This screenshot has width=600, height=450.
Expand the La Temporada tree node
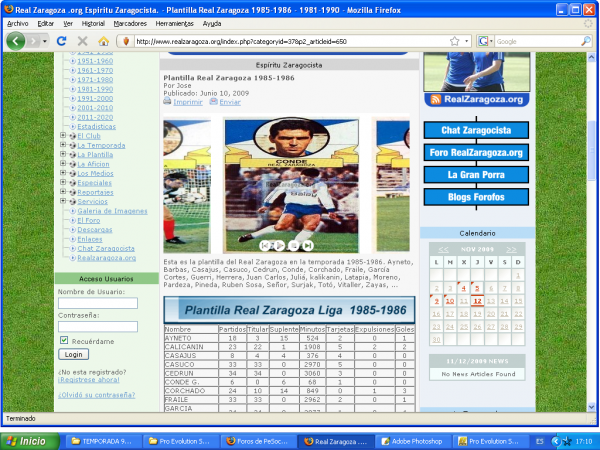point(63,145)
